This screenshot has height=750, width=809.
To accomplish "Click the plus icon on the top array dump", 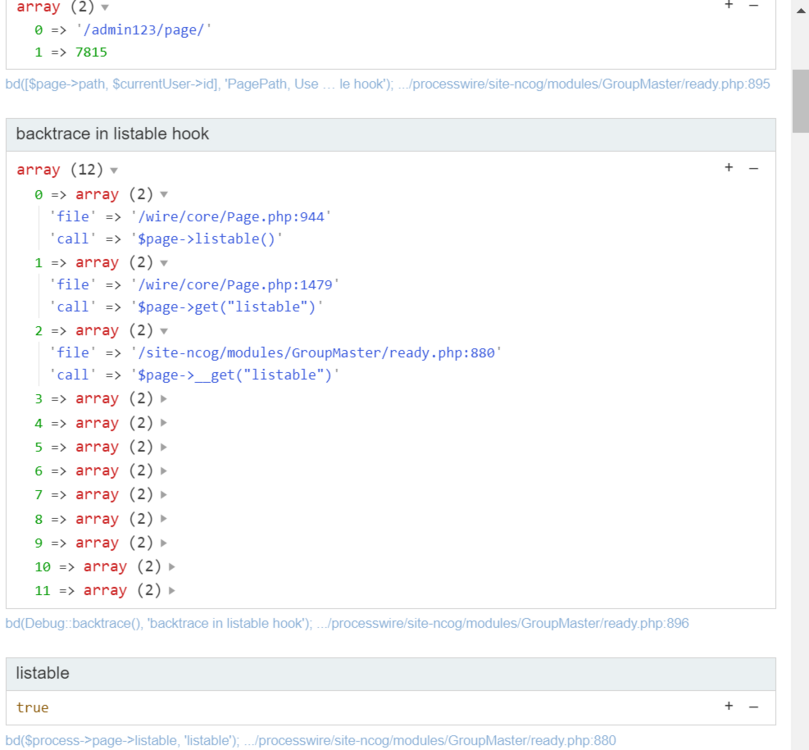I will click(x=728, y=6).
